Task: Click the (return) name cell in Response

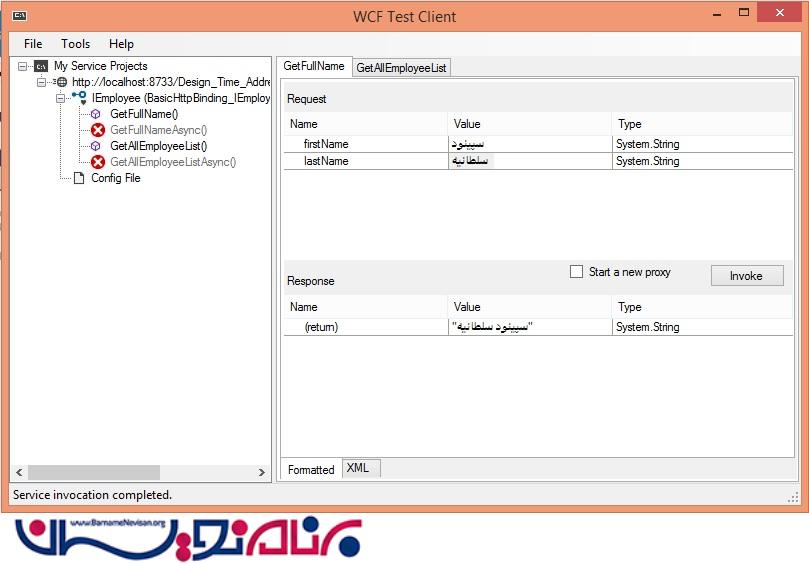Action: coord(366,327)
